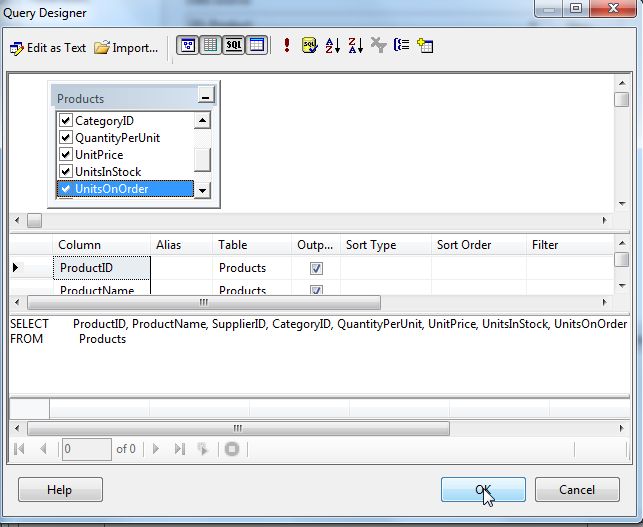The width and height of the screenshot is (643, 527).
Task: Go to next record in results navigator
Action: [x=155, y=449]
